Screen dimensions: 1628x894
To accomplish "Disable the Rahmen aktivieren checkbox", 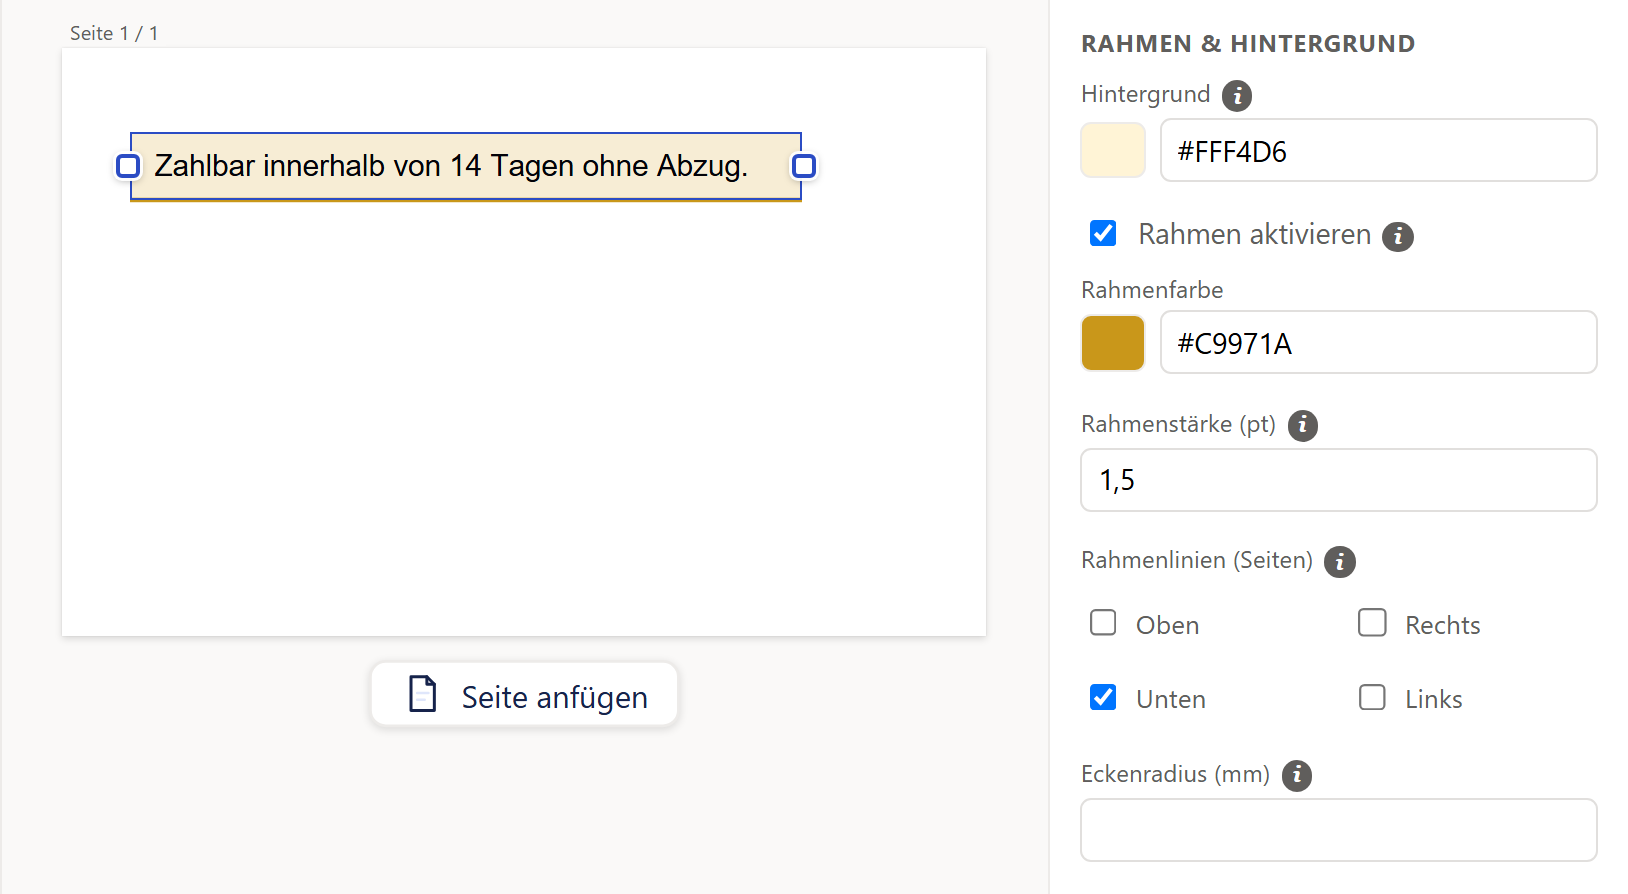I will (x=1103, y=233).
